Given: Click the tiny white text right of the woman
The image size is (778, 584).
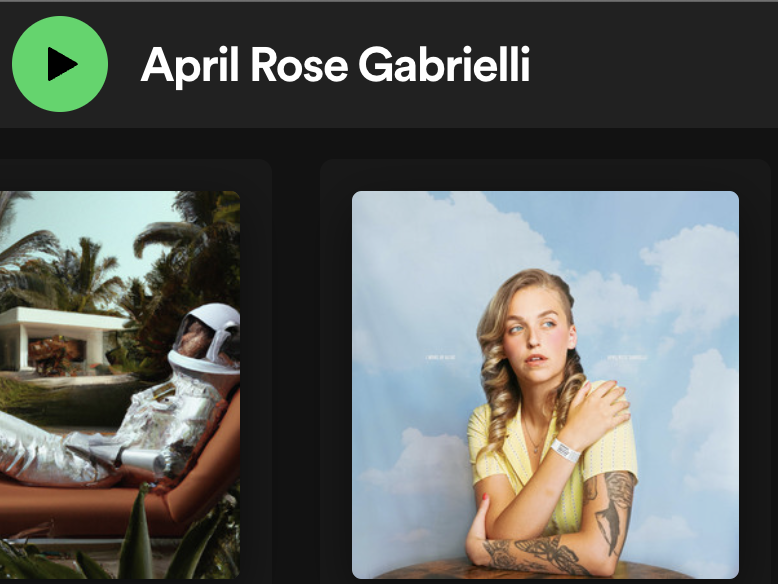Looking at the screenshot, I should 627,357.
